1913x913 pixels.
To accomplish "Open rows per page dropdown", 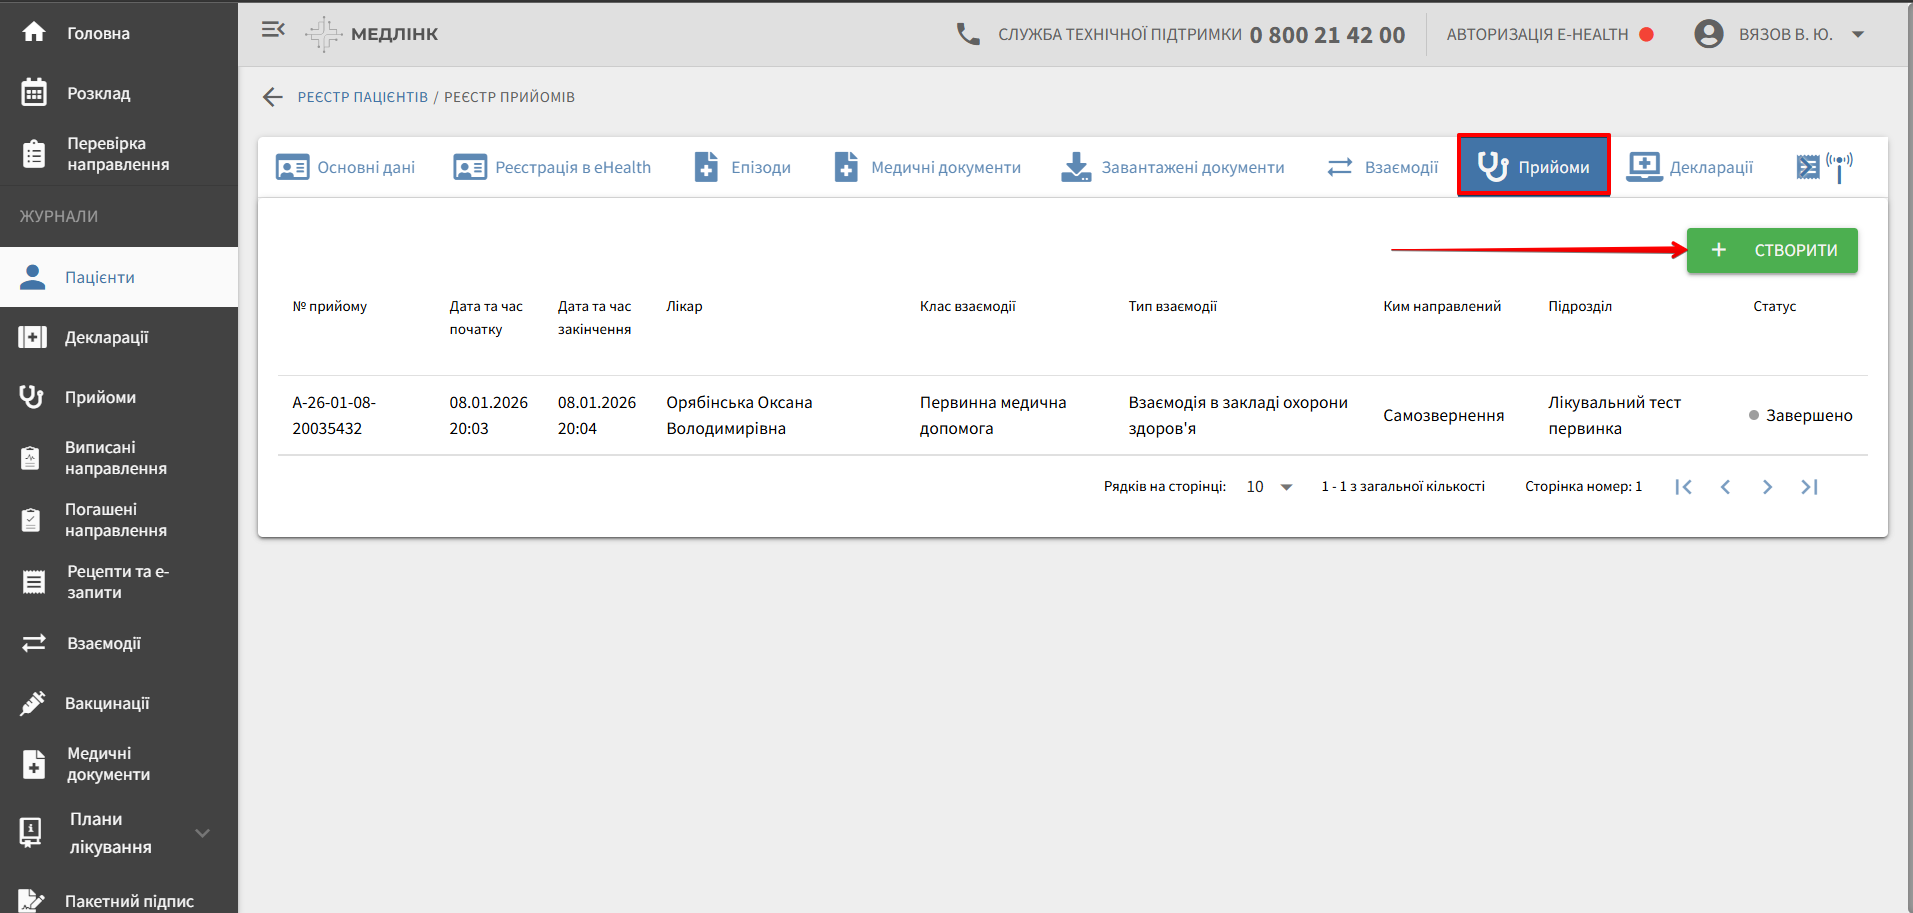I will [x=1269, y=487].
